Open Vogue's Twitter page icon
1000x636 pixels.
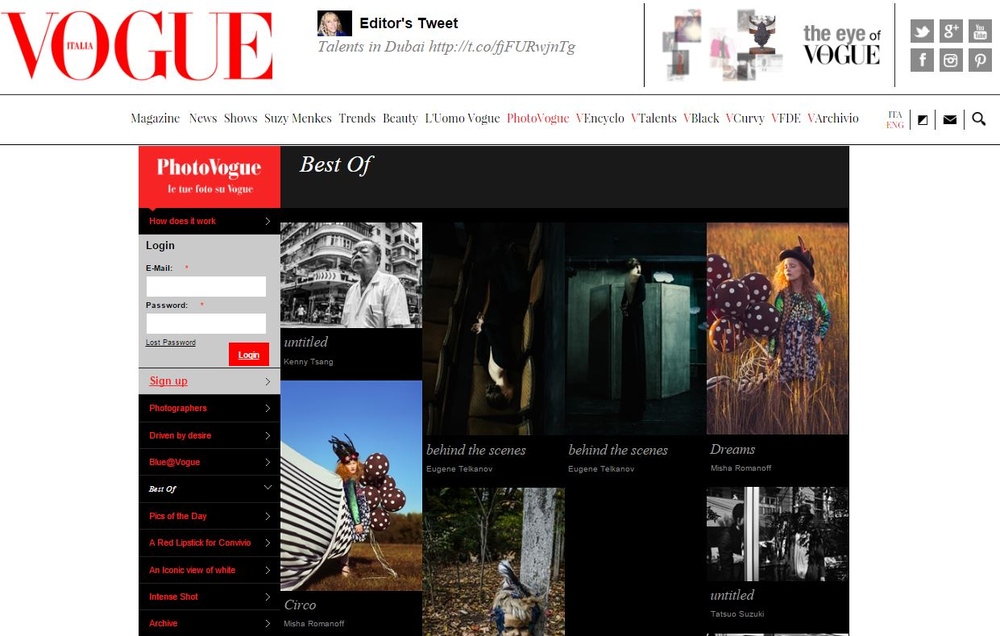click(x=922, y=31)
